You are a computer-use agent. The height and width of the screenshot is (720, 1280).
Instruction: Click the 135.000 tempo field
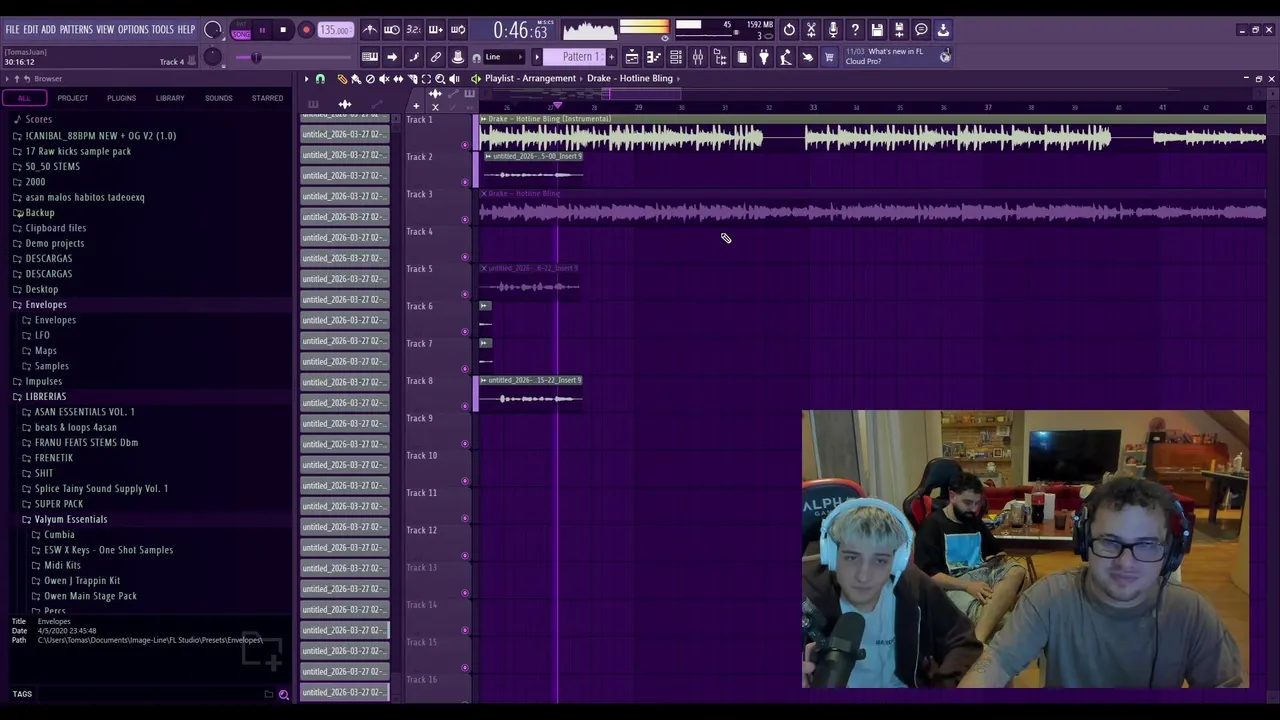pos(335,30)
